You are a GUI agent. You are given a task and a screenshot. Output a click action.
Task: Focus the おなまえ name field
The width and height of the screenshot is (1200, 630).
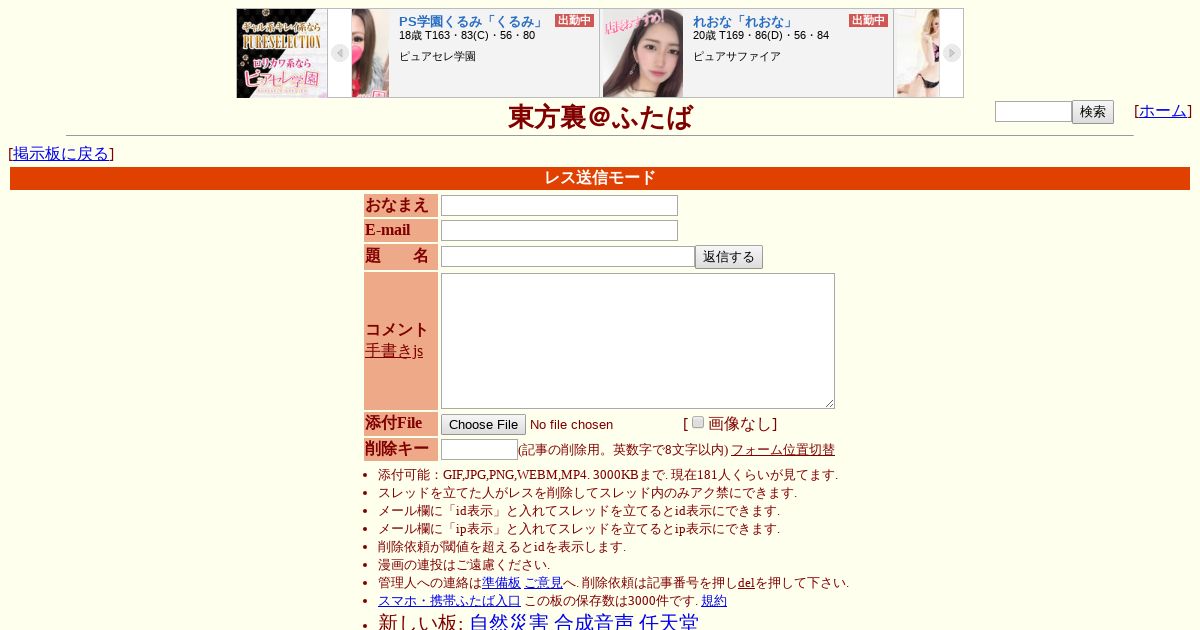[x=559, y=205]
